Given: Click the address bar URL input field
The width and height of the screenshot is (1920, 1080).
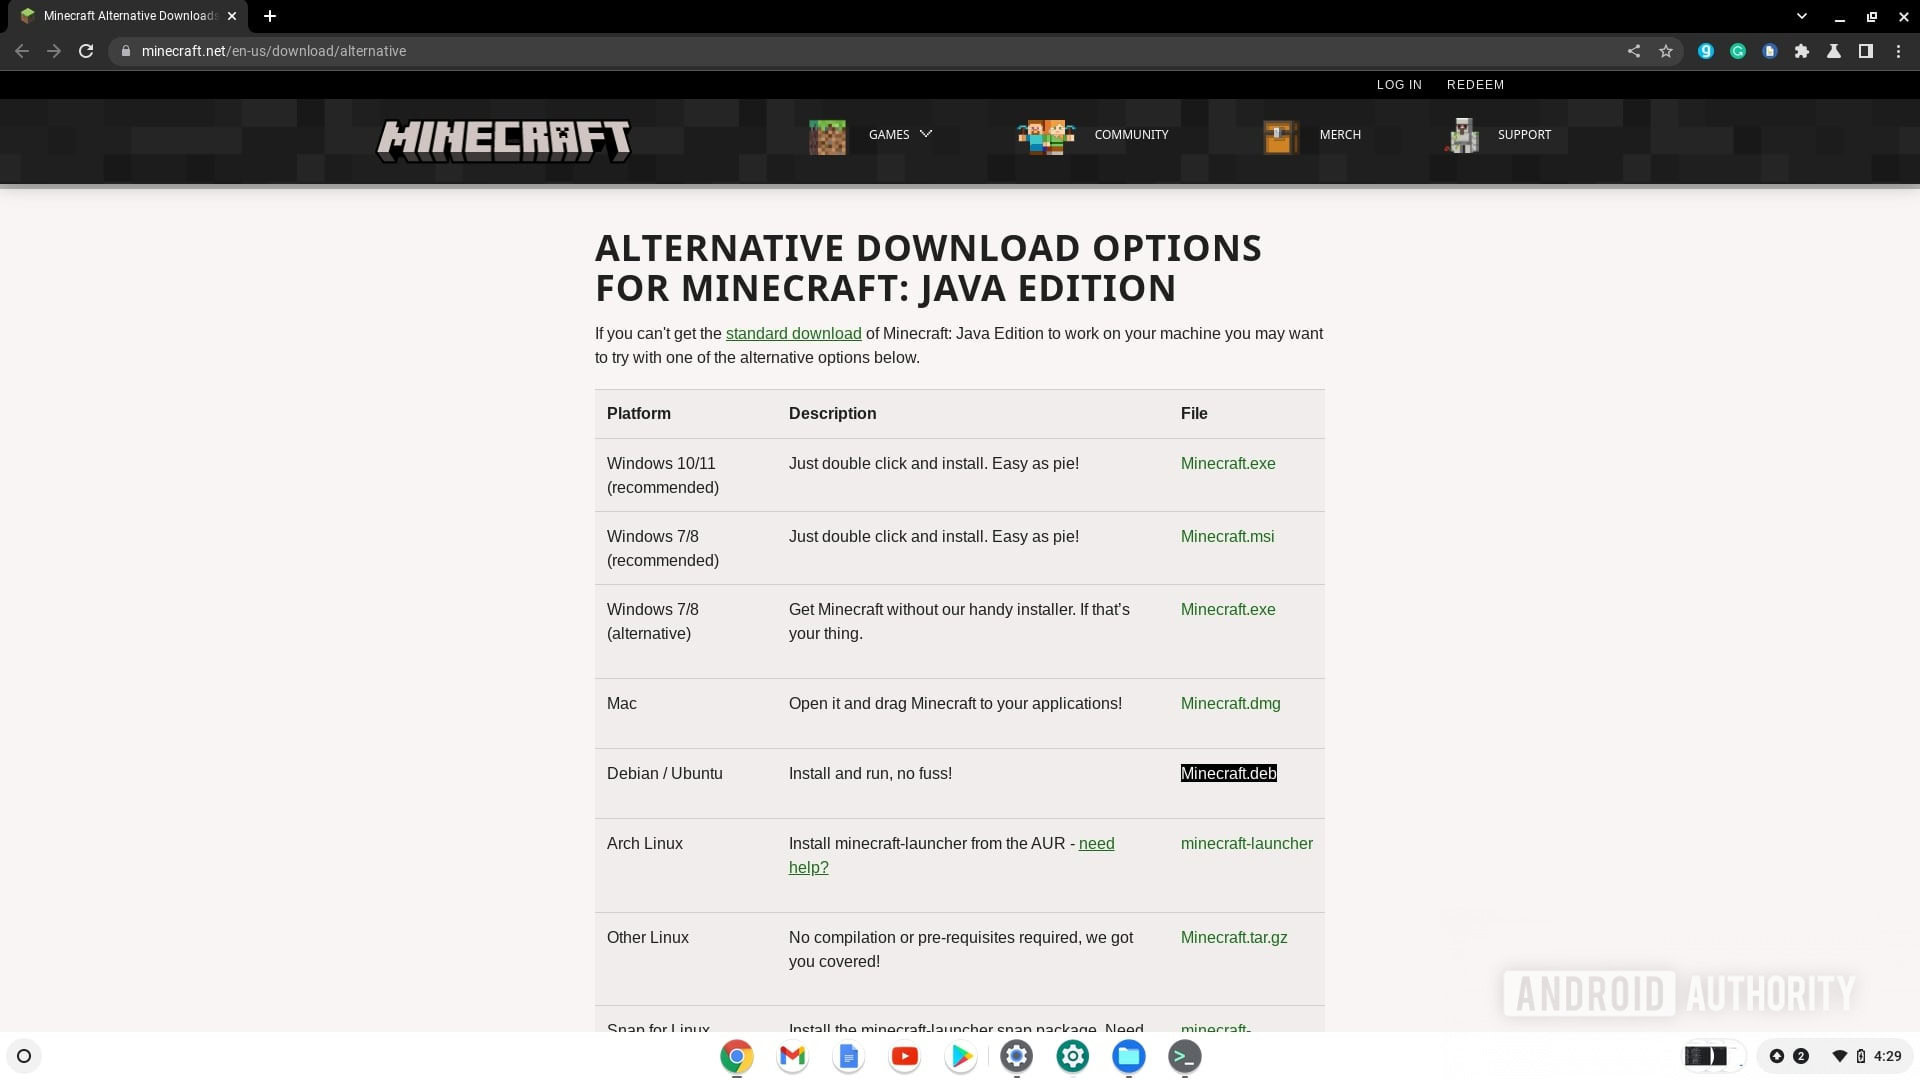Looking at the screenshot, I should 273,50.
